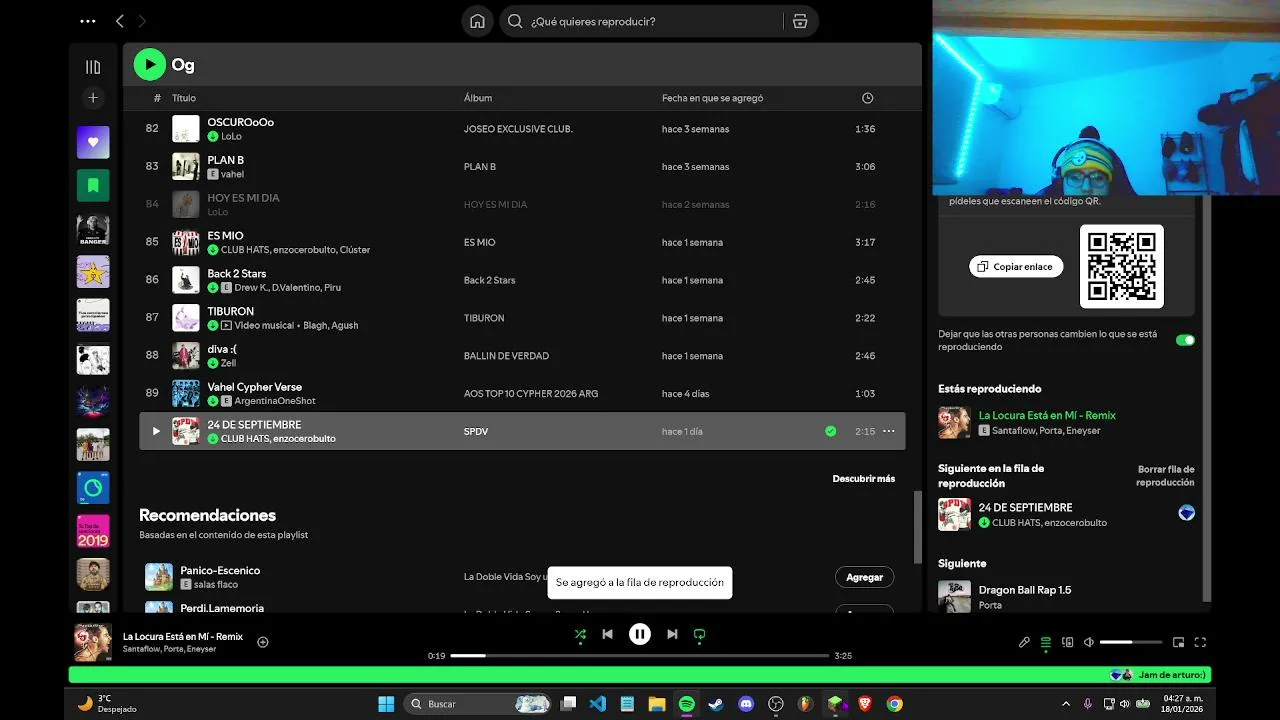Viewport: 1280px width, 720px height.
Task: Sort by the Álbum column header
Action: pyautogui.click(x=478, y=98)
